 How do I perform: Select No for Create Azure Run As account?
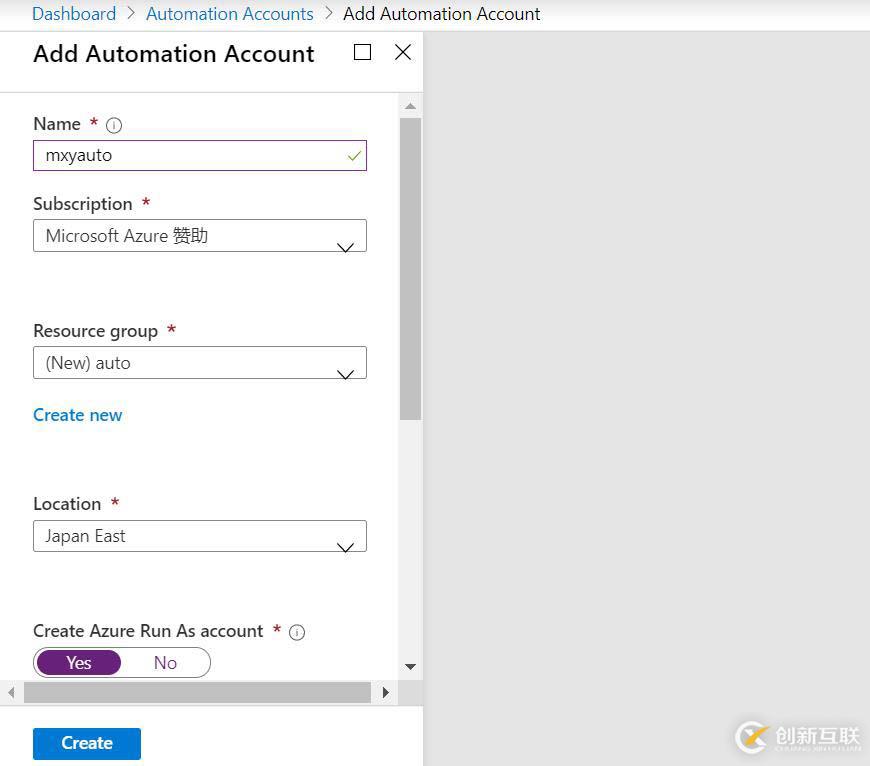[165, 663]
